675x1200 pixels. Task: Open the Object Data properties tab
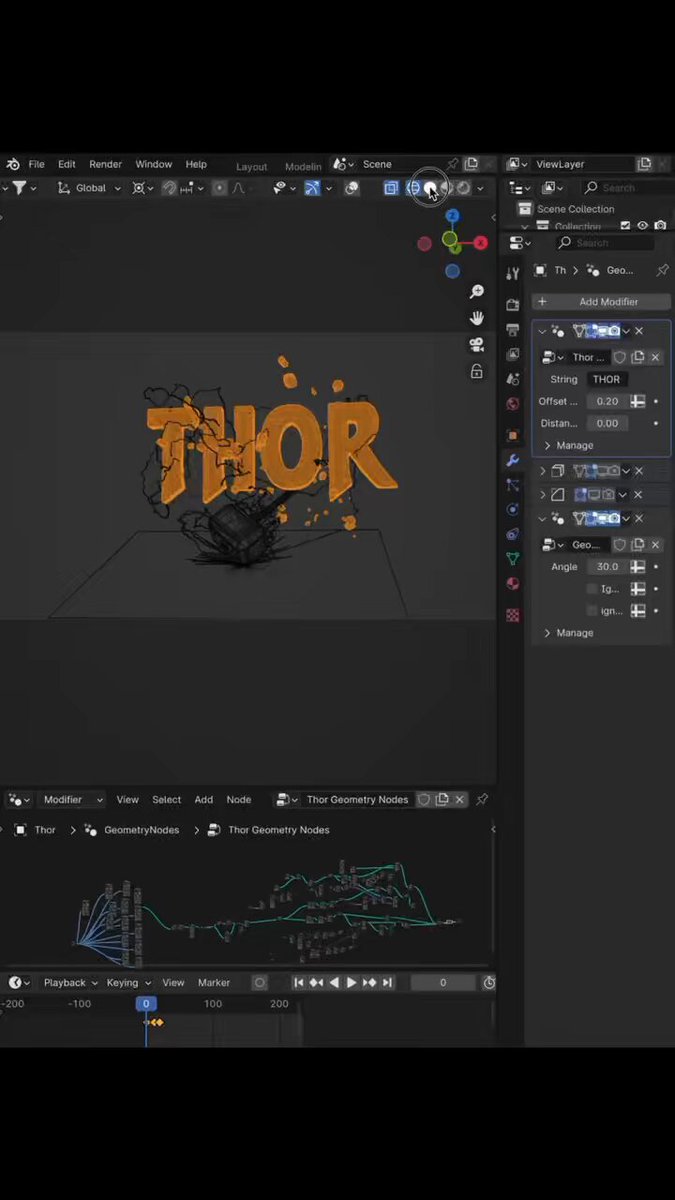[x=513, y=559]
